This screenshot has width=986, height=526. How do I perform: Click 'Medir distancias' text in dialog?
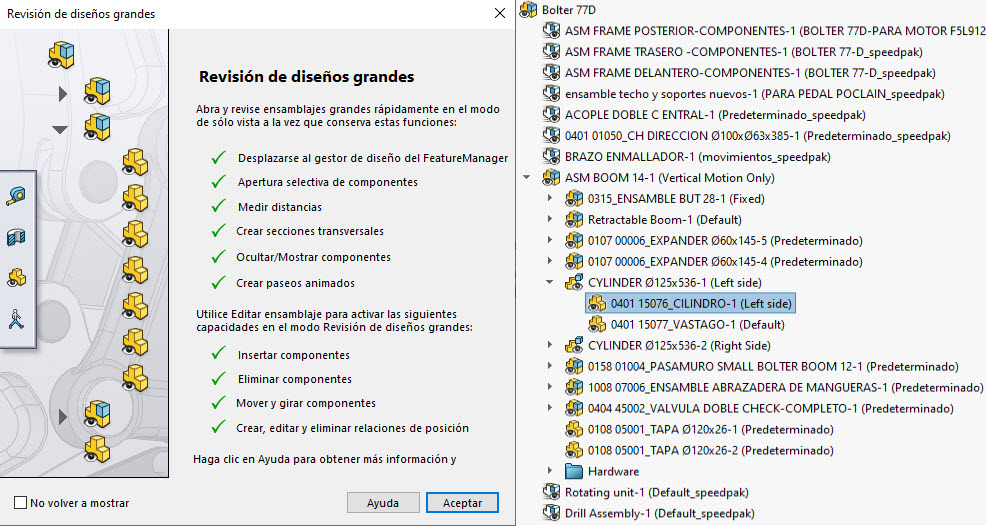coord(280,207)
